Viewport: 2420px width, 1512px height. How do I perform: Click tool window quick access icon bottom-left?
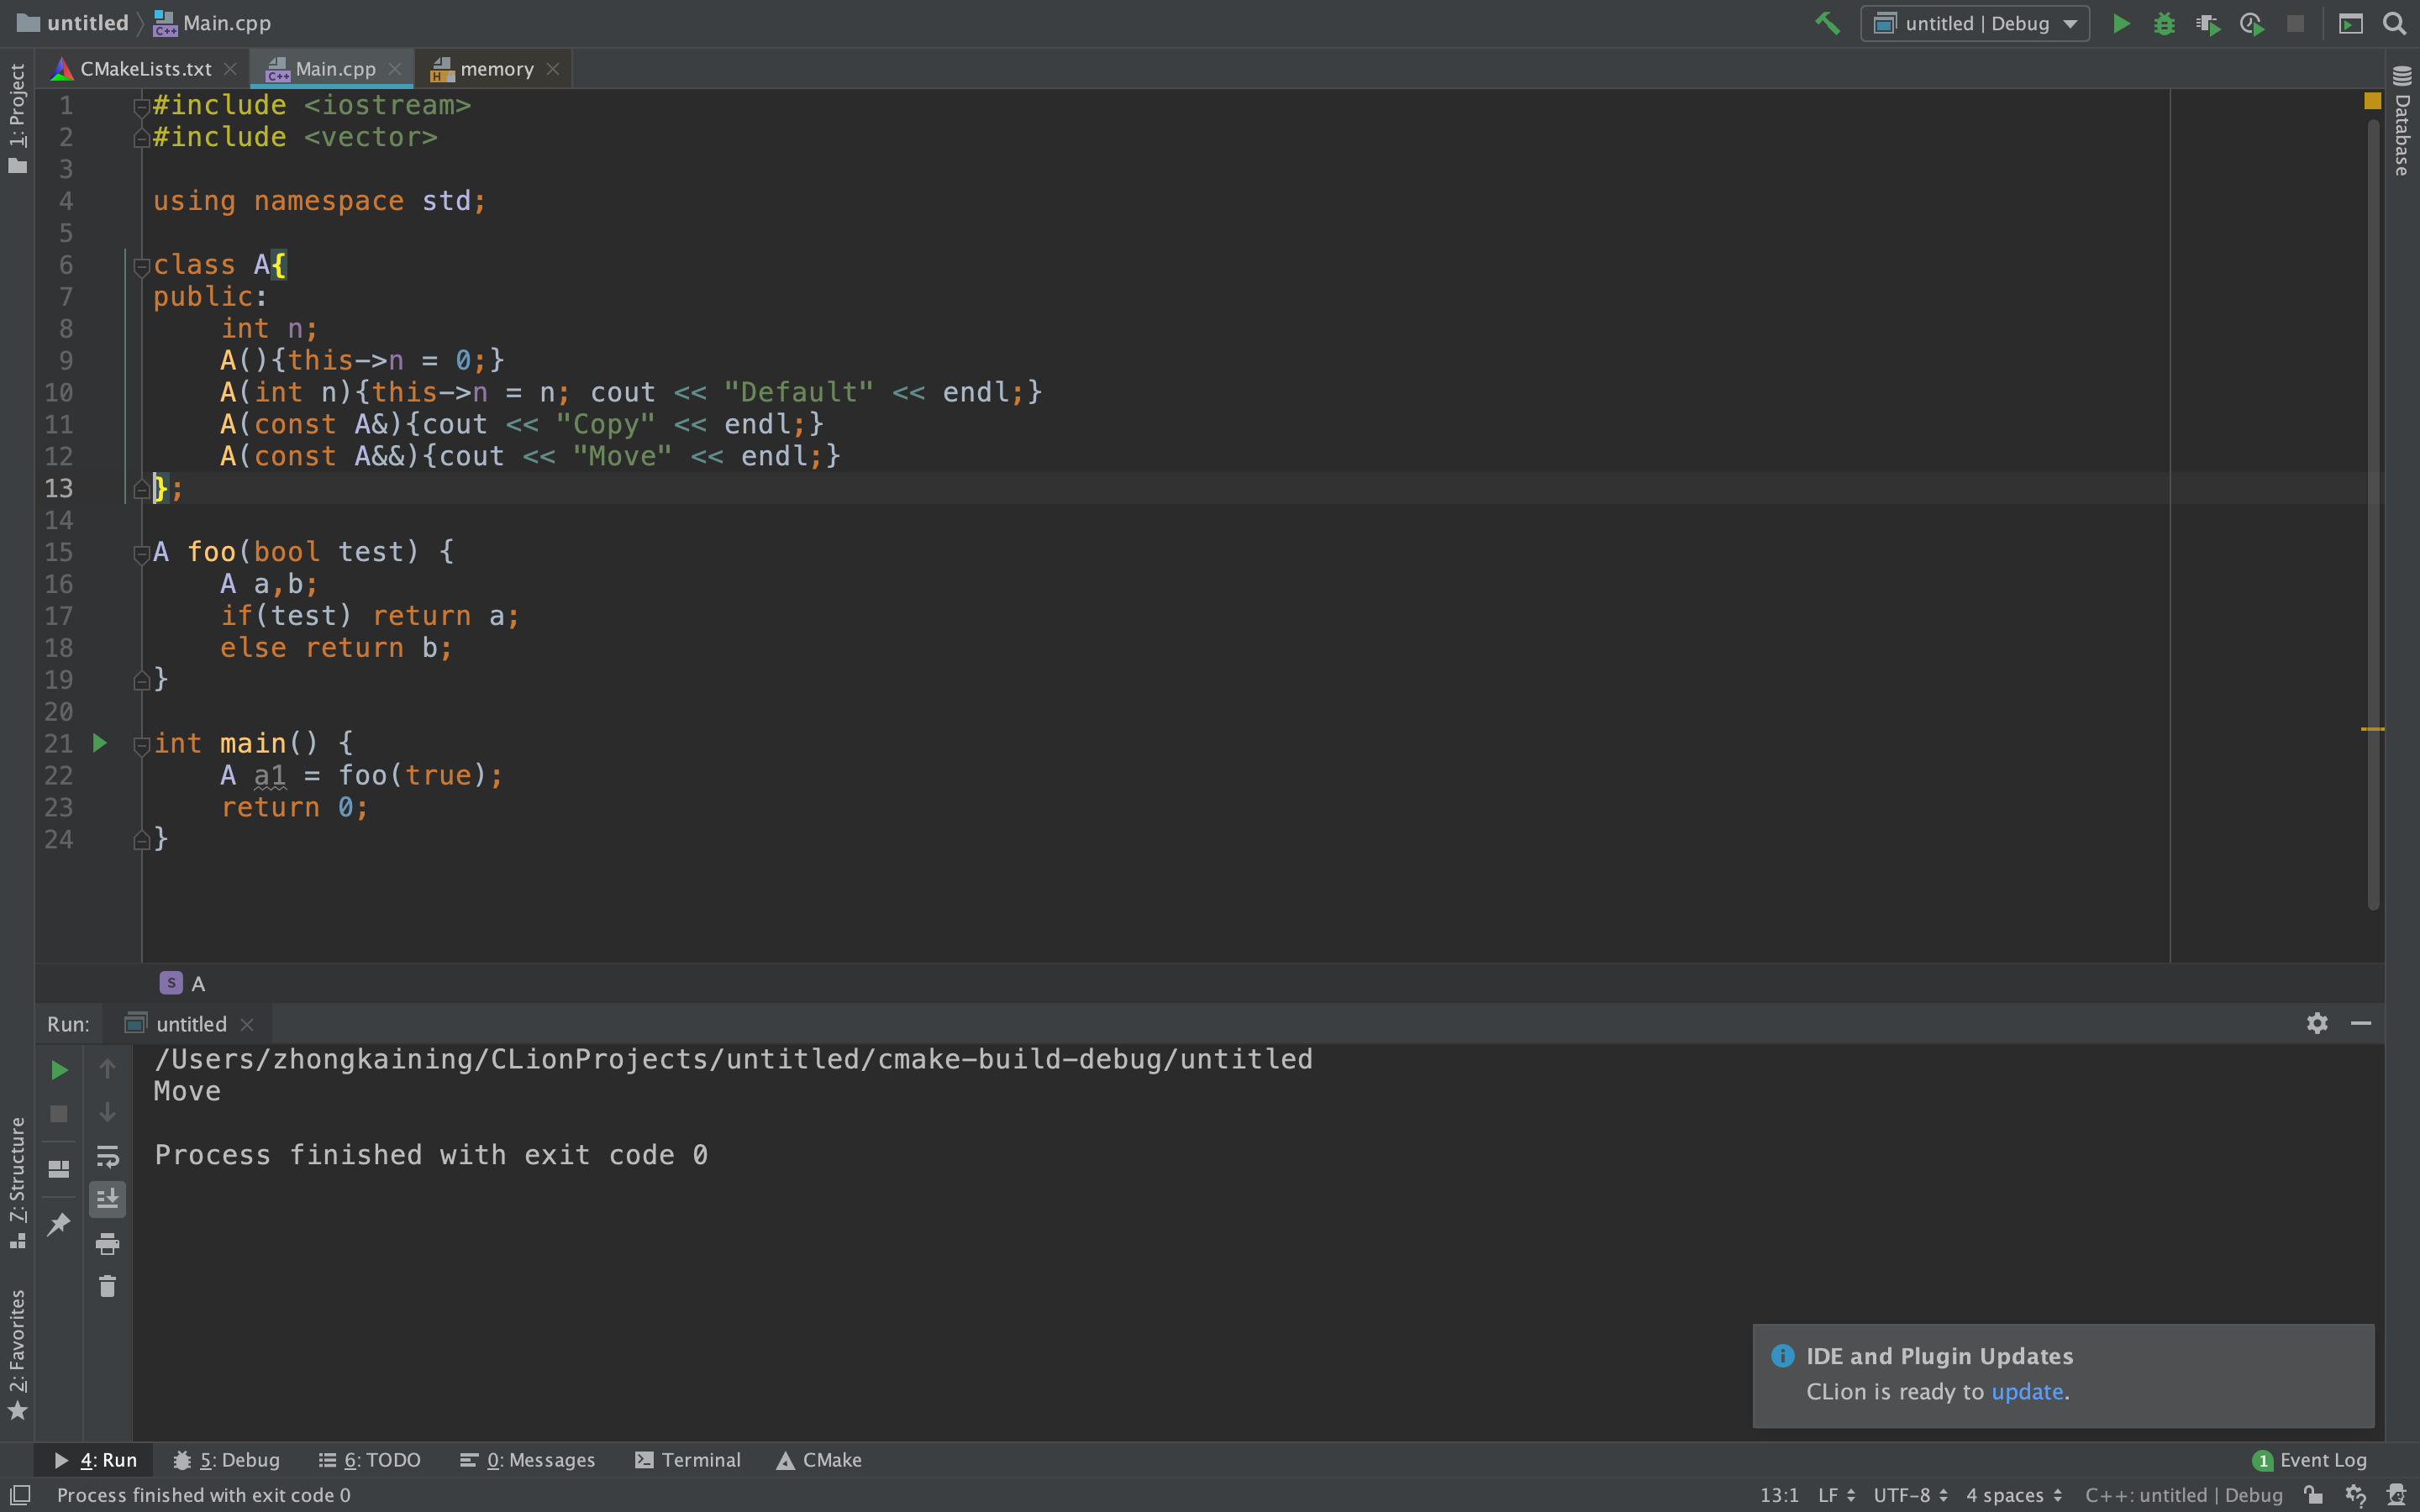click(20, 1495)
